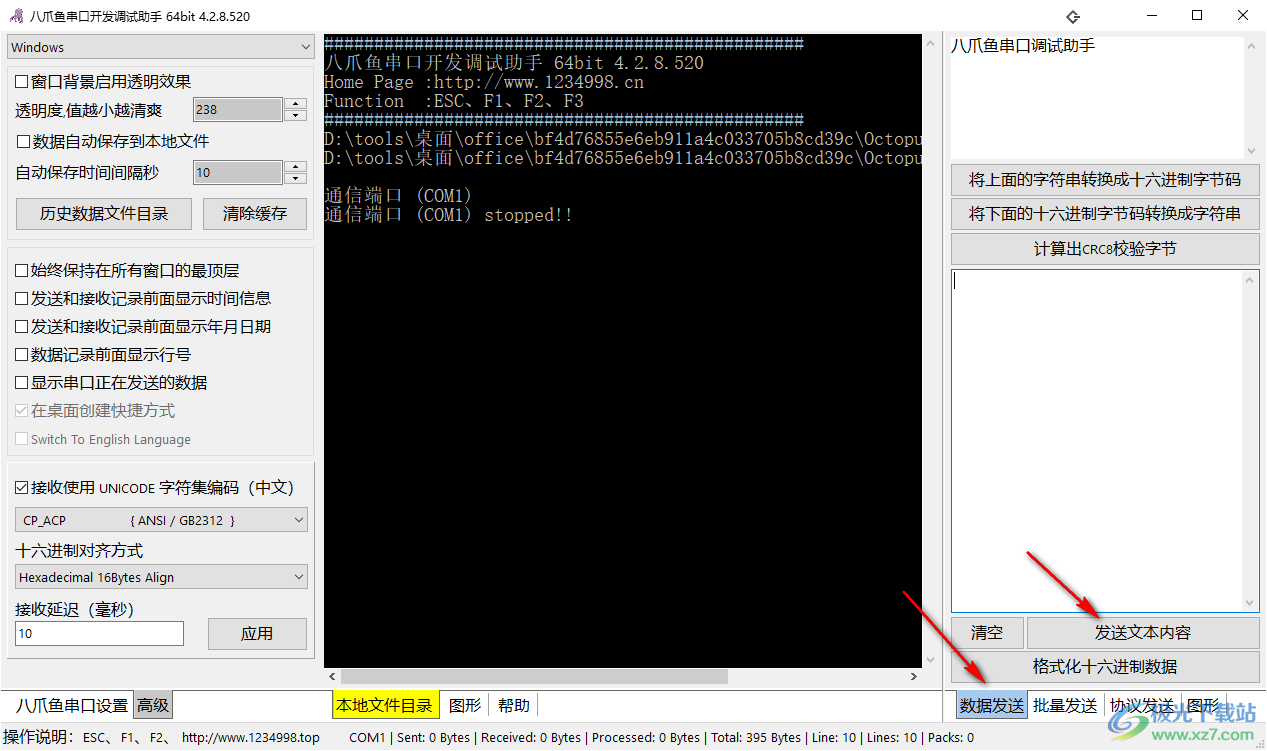Screen dimensions: 1267x751
Task: Open 历史数据文件目录 button
Action: pos(104,213)
